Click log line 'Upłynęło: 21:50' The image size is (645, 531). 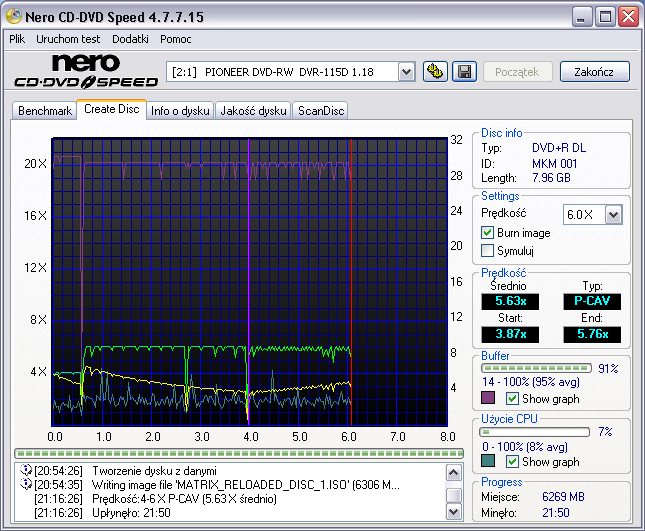coord(131,512)
